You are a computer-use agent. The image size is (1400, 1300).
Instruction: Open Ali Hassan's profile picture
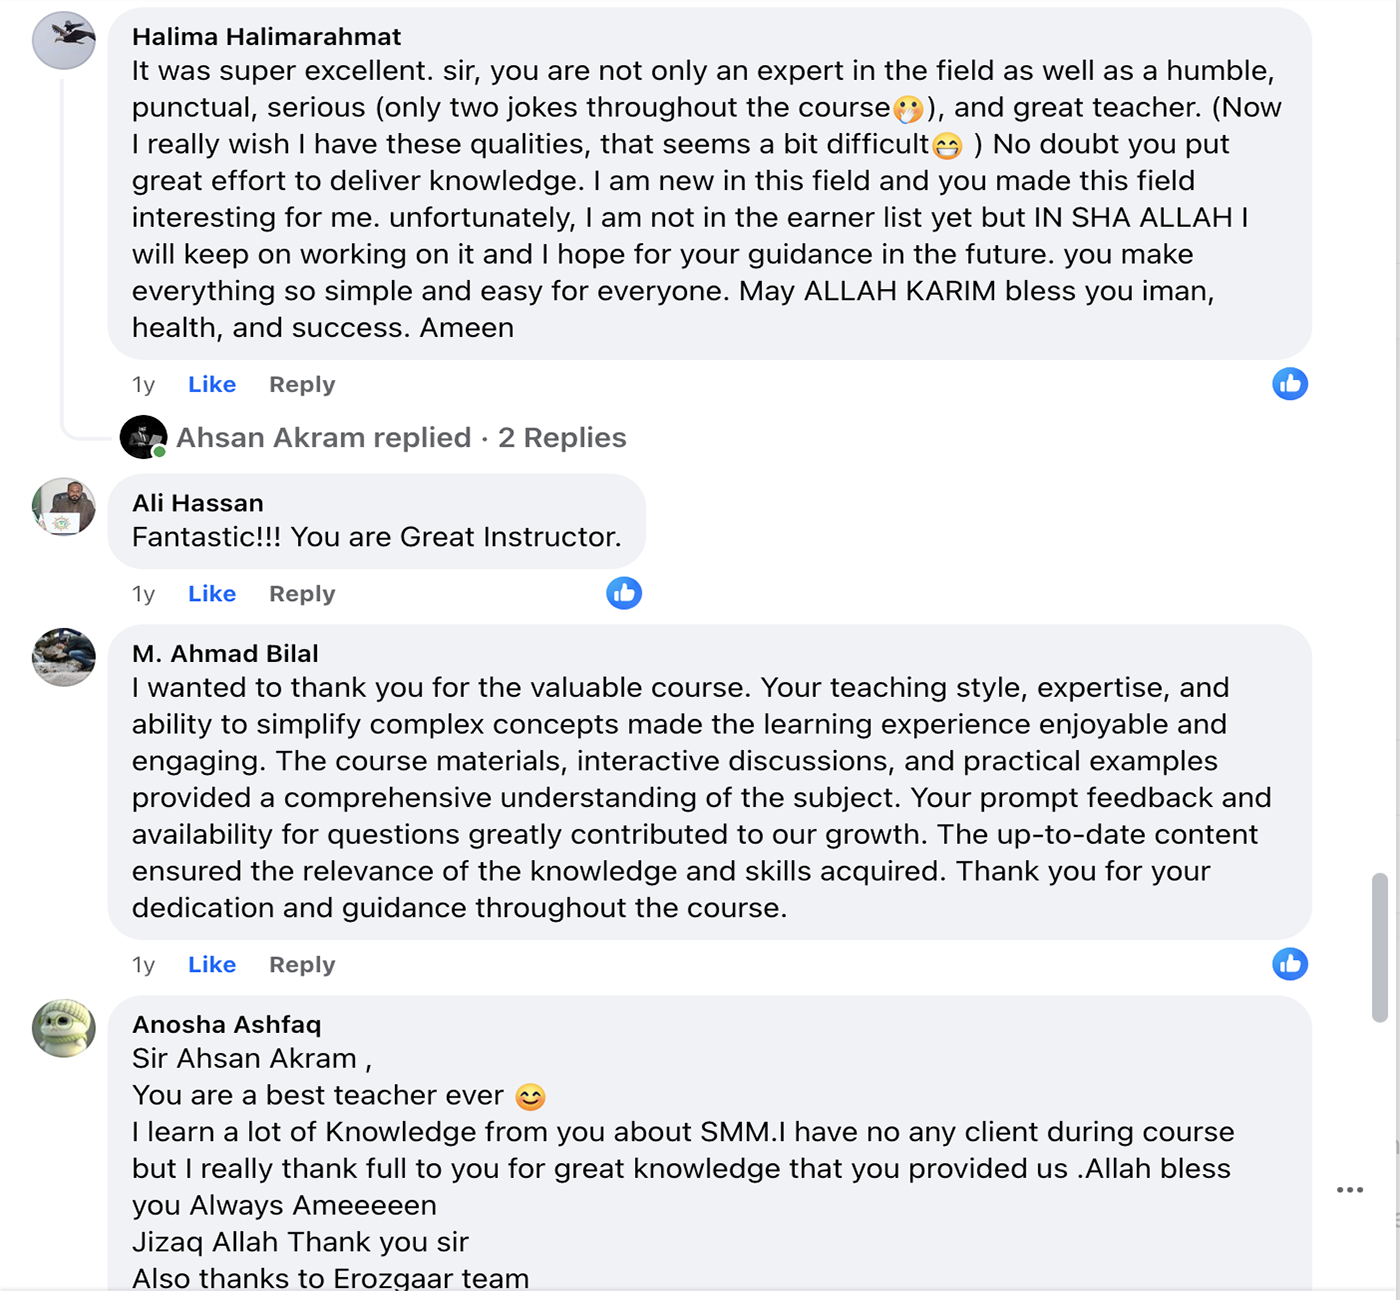pyautogui.click(x=64, y=507)
